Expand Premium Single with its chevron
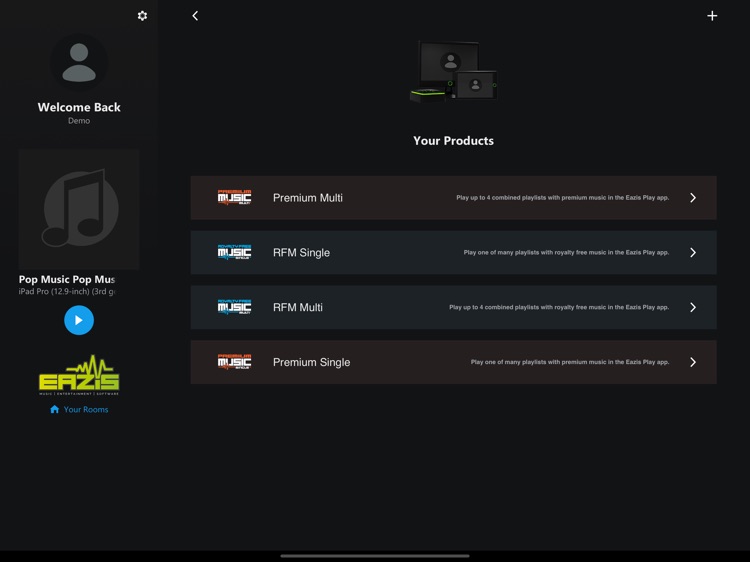 (x=693, y=362)
